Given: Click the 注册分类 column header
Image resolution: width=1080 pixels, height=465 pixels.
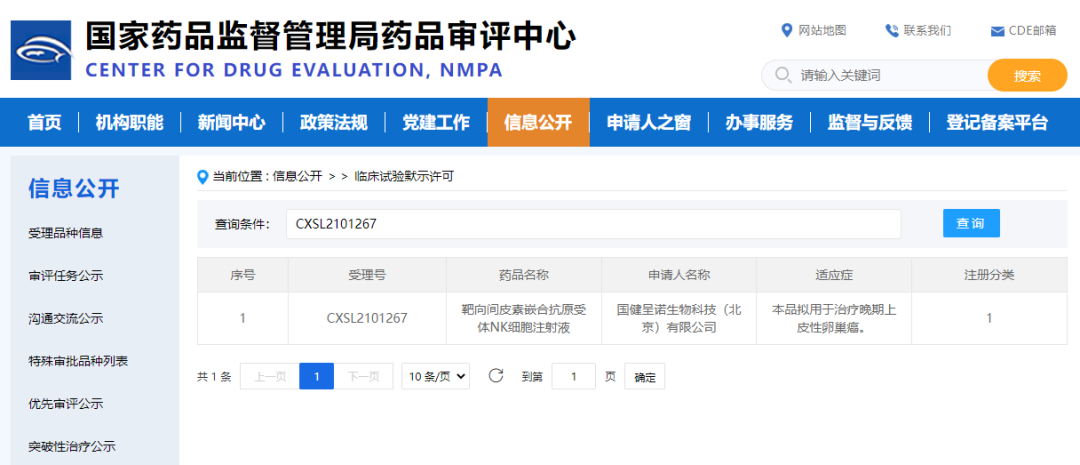Looking at the screenshot, I should [989, 275].
